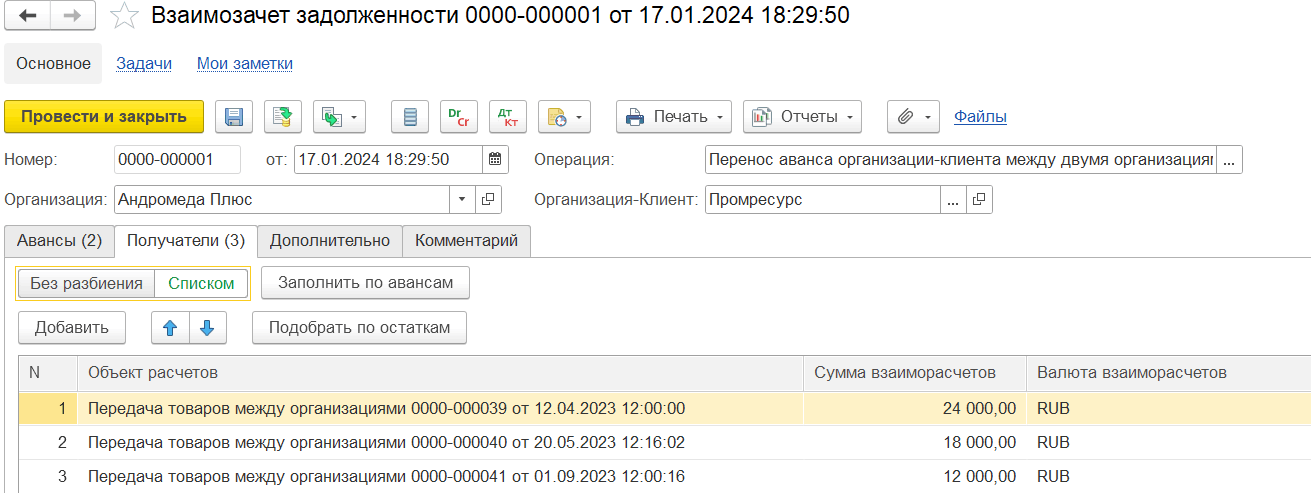Toggle the 'Без разбиения' mode

[x=86, y=283]
